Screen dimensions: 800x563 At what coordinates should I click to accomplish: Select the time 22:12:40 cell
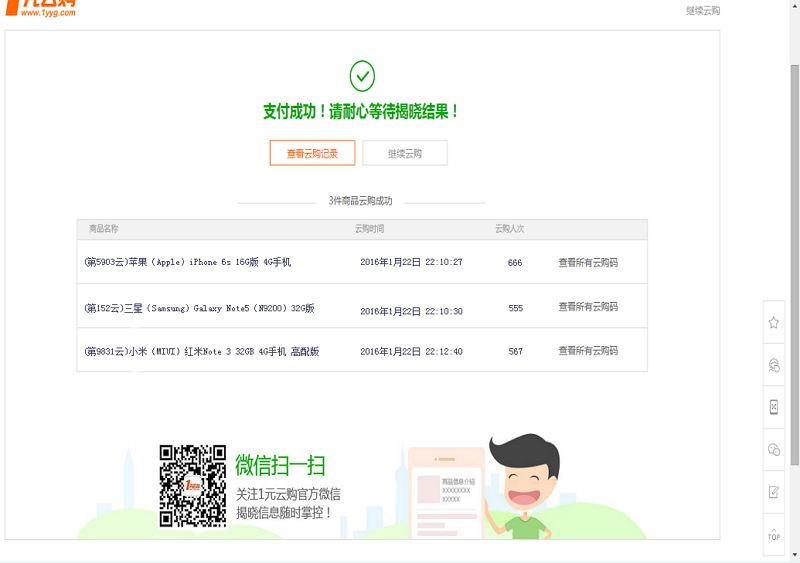[x=411, y=351]
